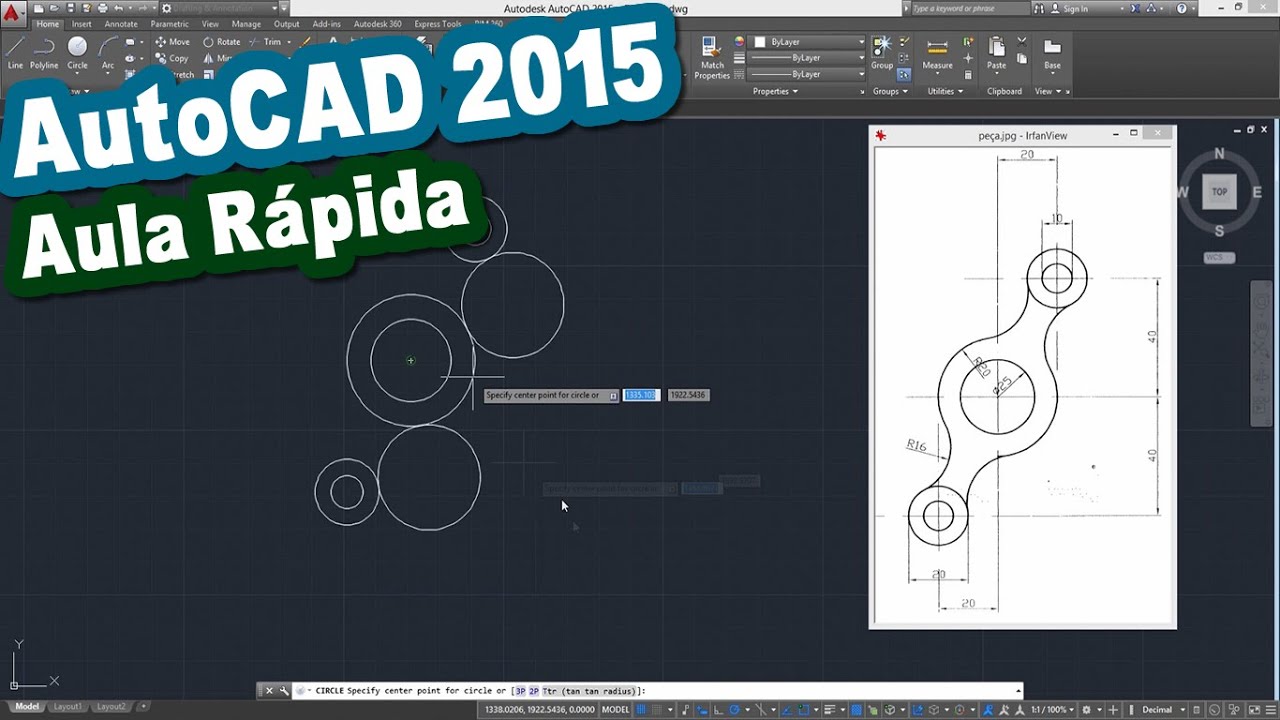
Task: Switch to the Output ribbon tab
Action: [287, 24]
